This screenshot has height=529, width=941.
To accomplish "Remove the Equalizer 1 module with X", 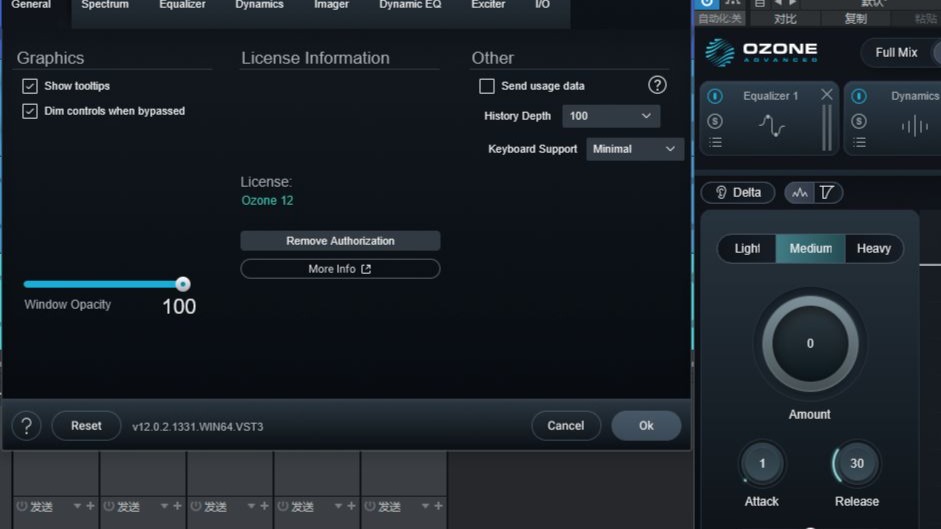I will click(826, 94).
